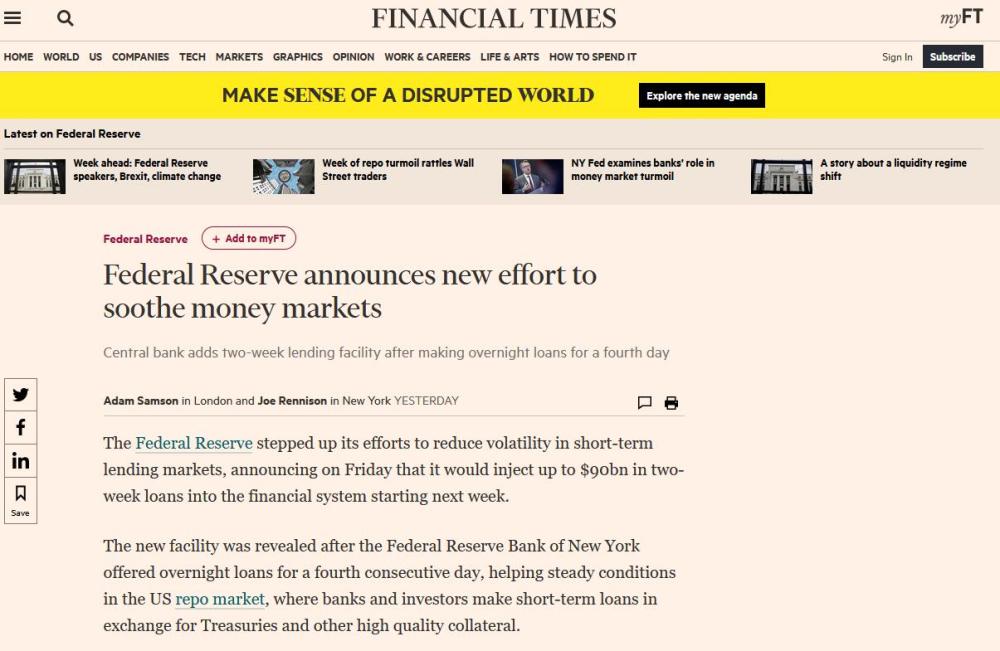1000x651 pixels.
Task: Select WORK & CAREERS in navigation
Action: (x=427, y=57)
